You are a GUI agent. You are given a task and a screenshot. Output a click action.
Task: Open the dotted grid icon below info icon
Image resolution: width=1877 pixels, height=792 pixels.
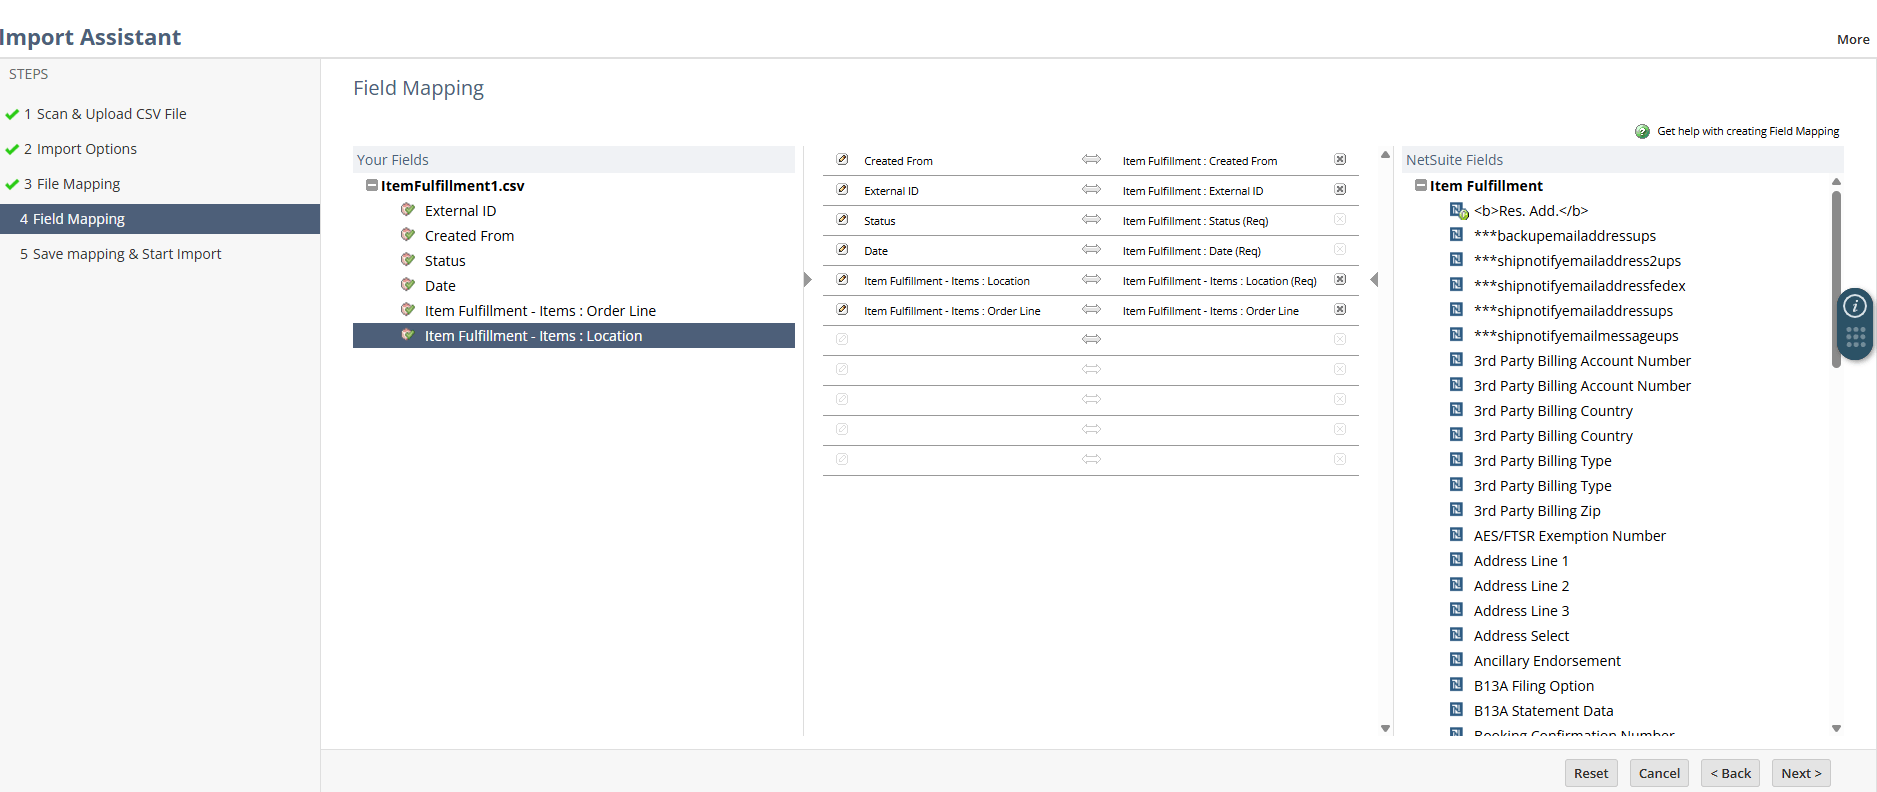1855,337
